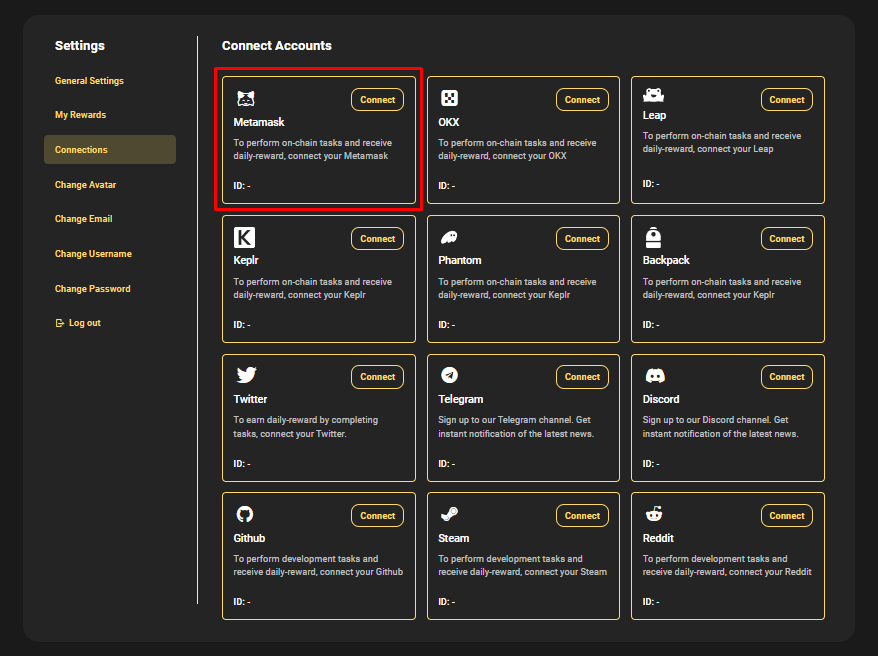Click the Phantom ghost icon
The height and width of the screenshot is (656, 878).
click(x=449, y=237)
